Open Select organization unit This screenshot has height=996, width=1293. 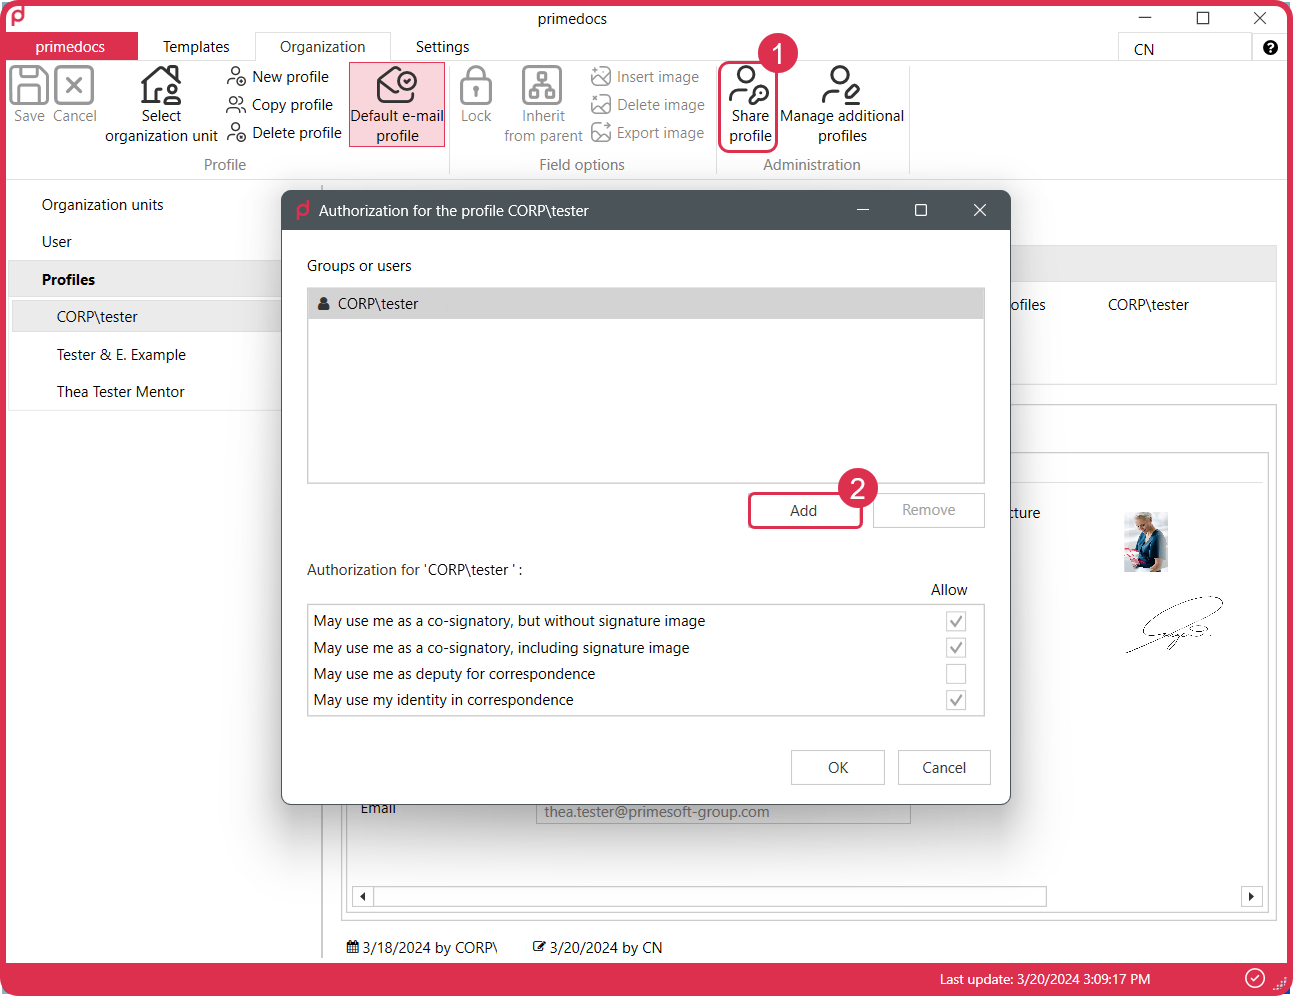pyautogui.click(x=161, y=105)
